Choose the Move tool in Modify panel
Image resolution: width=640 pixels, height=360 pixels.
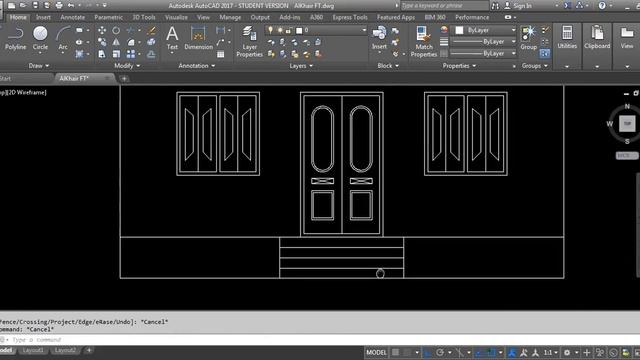(x=102, y=31)
